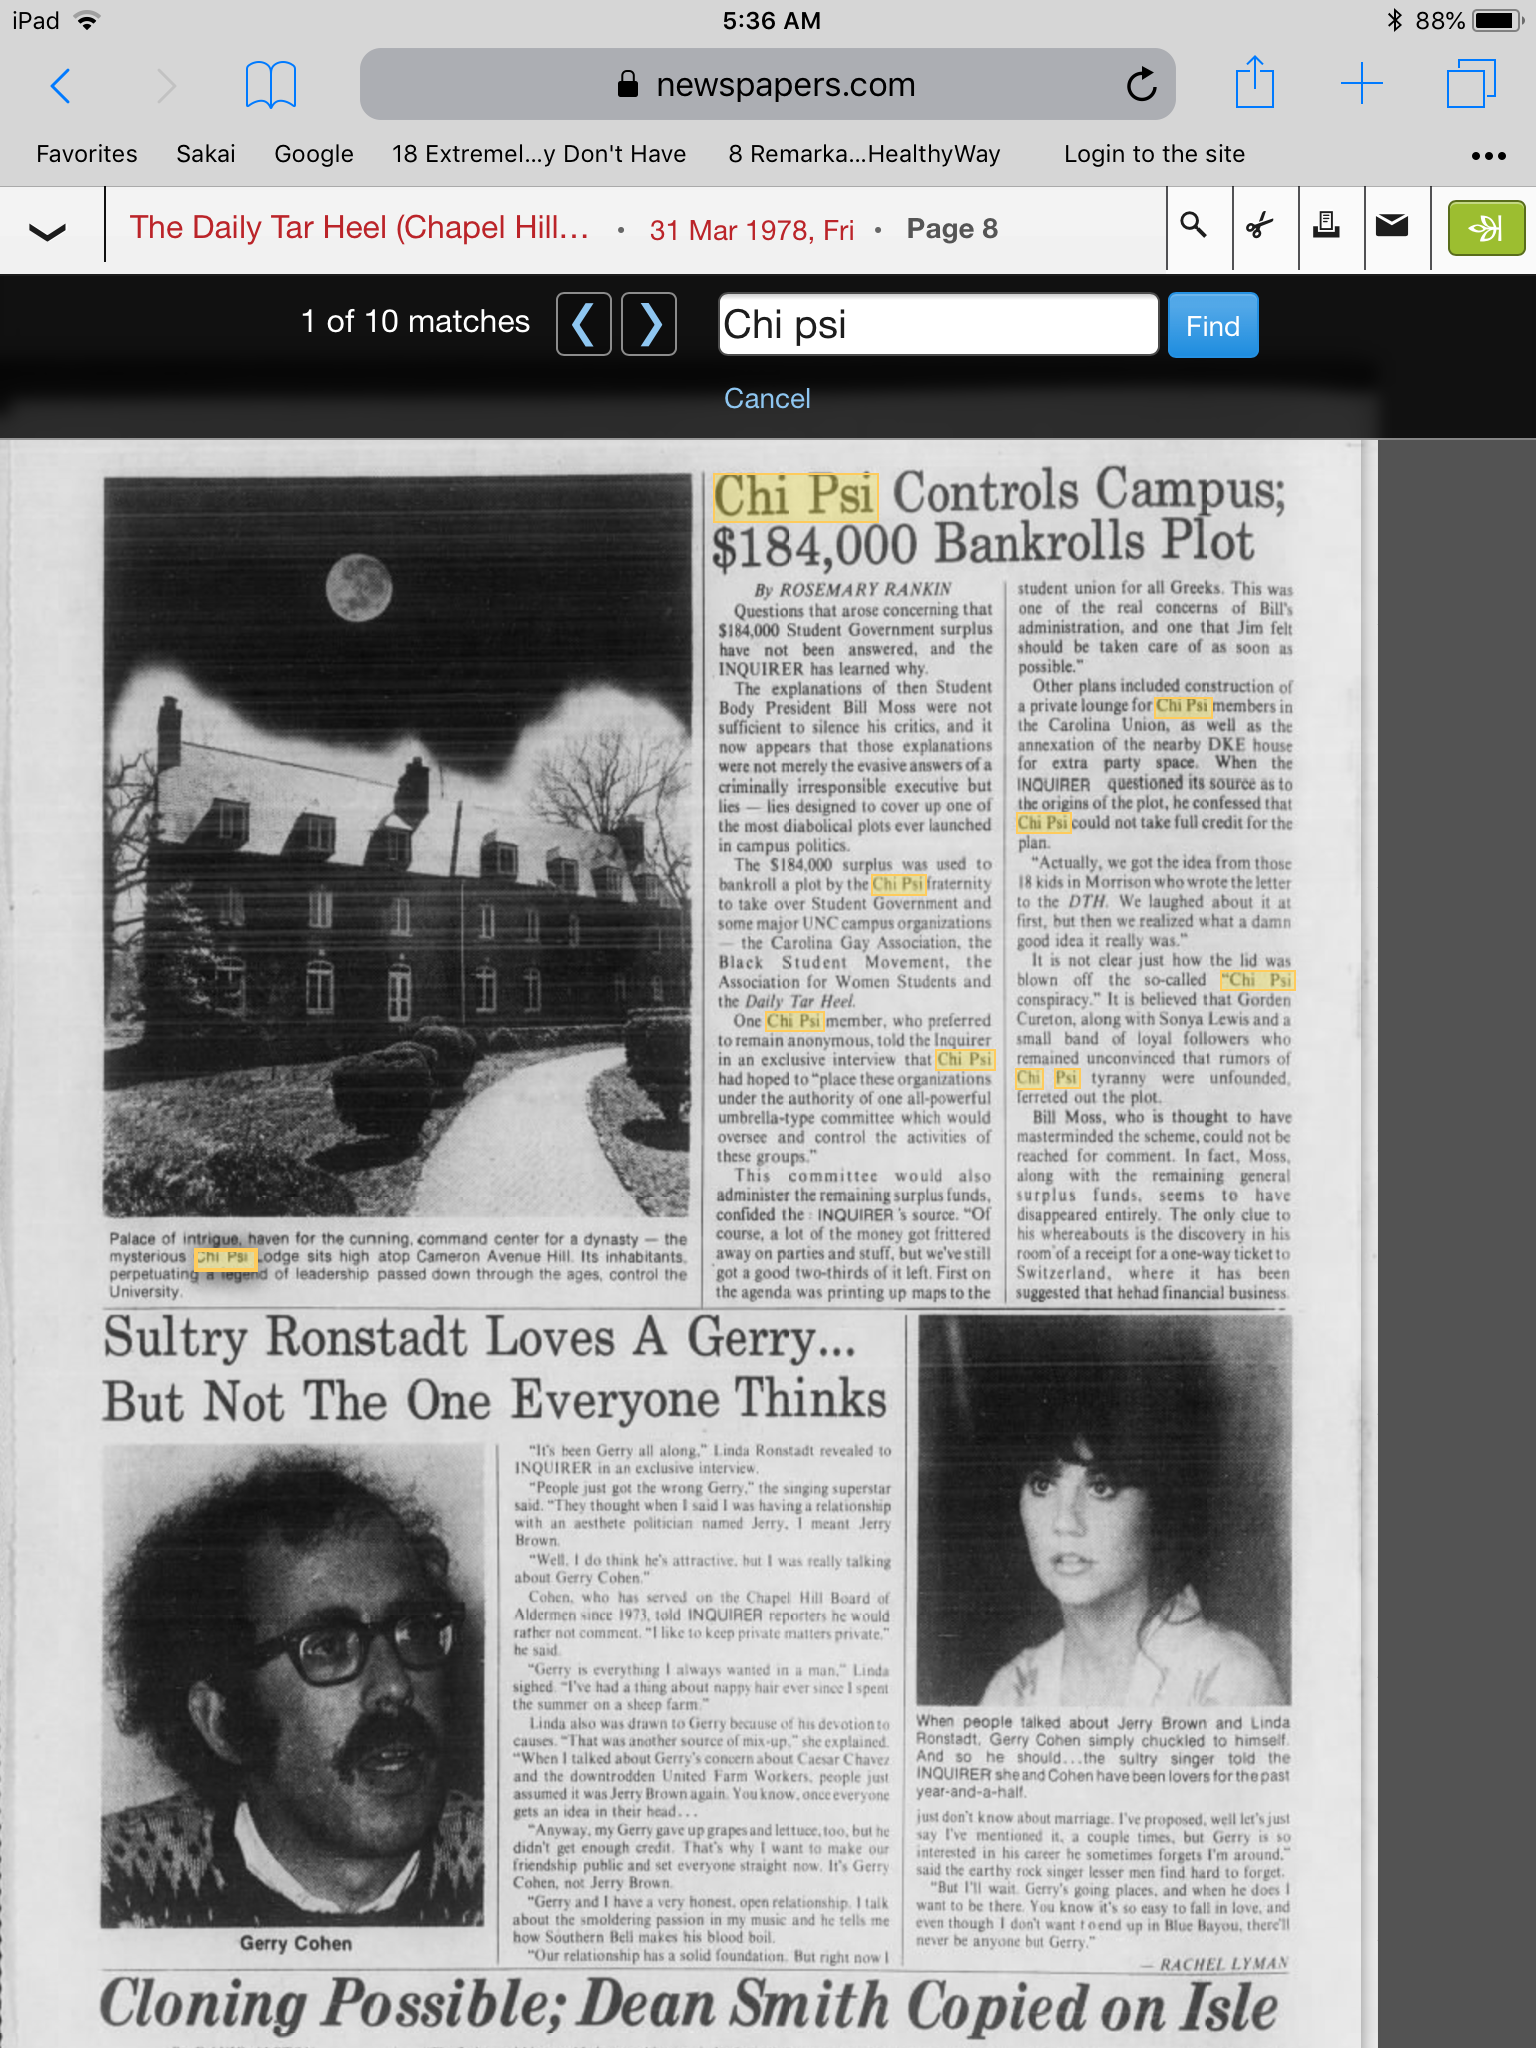
Task: Show all open tabs icon
Action: [1470, 84]
